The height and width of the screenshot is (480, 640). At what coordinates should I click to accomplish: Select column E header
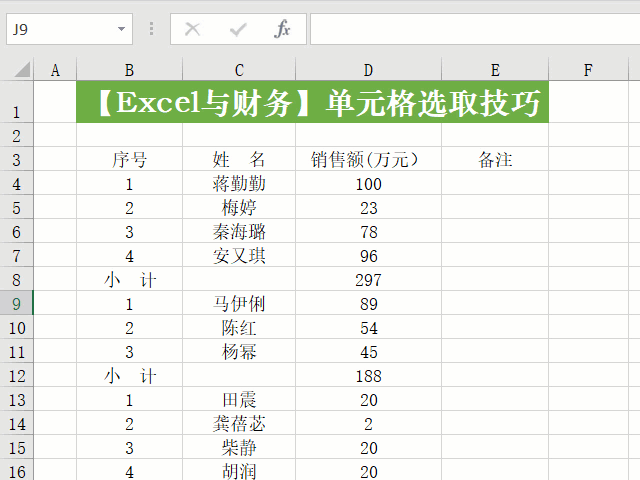point(495,70)
